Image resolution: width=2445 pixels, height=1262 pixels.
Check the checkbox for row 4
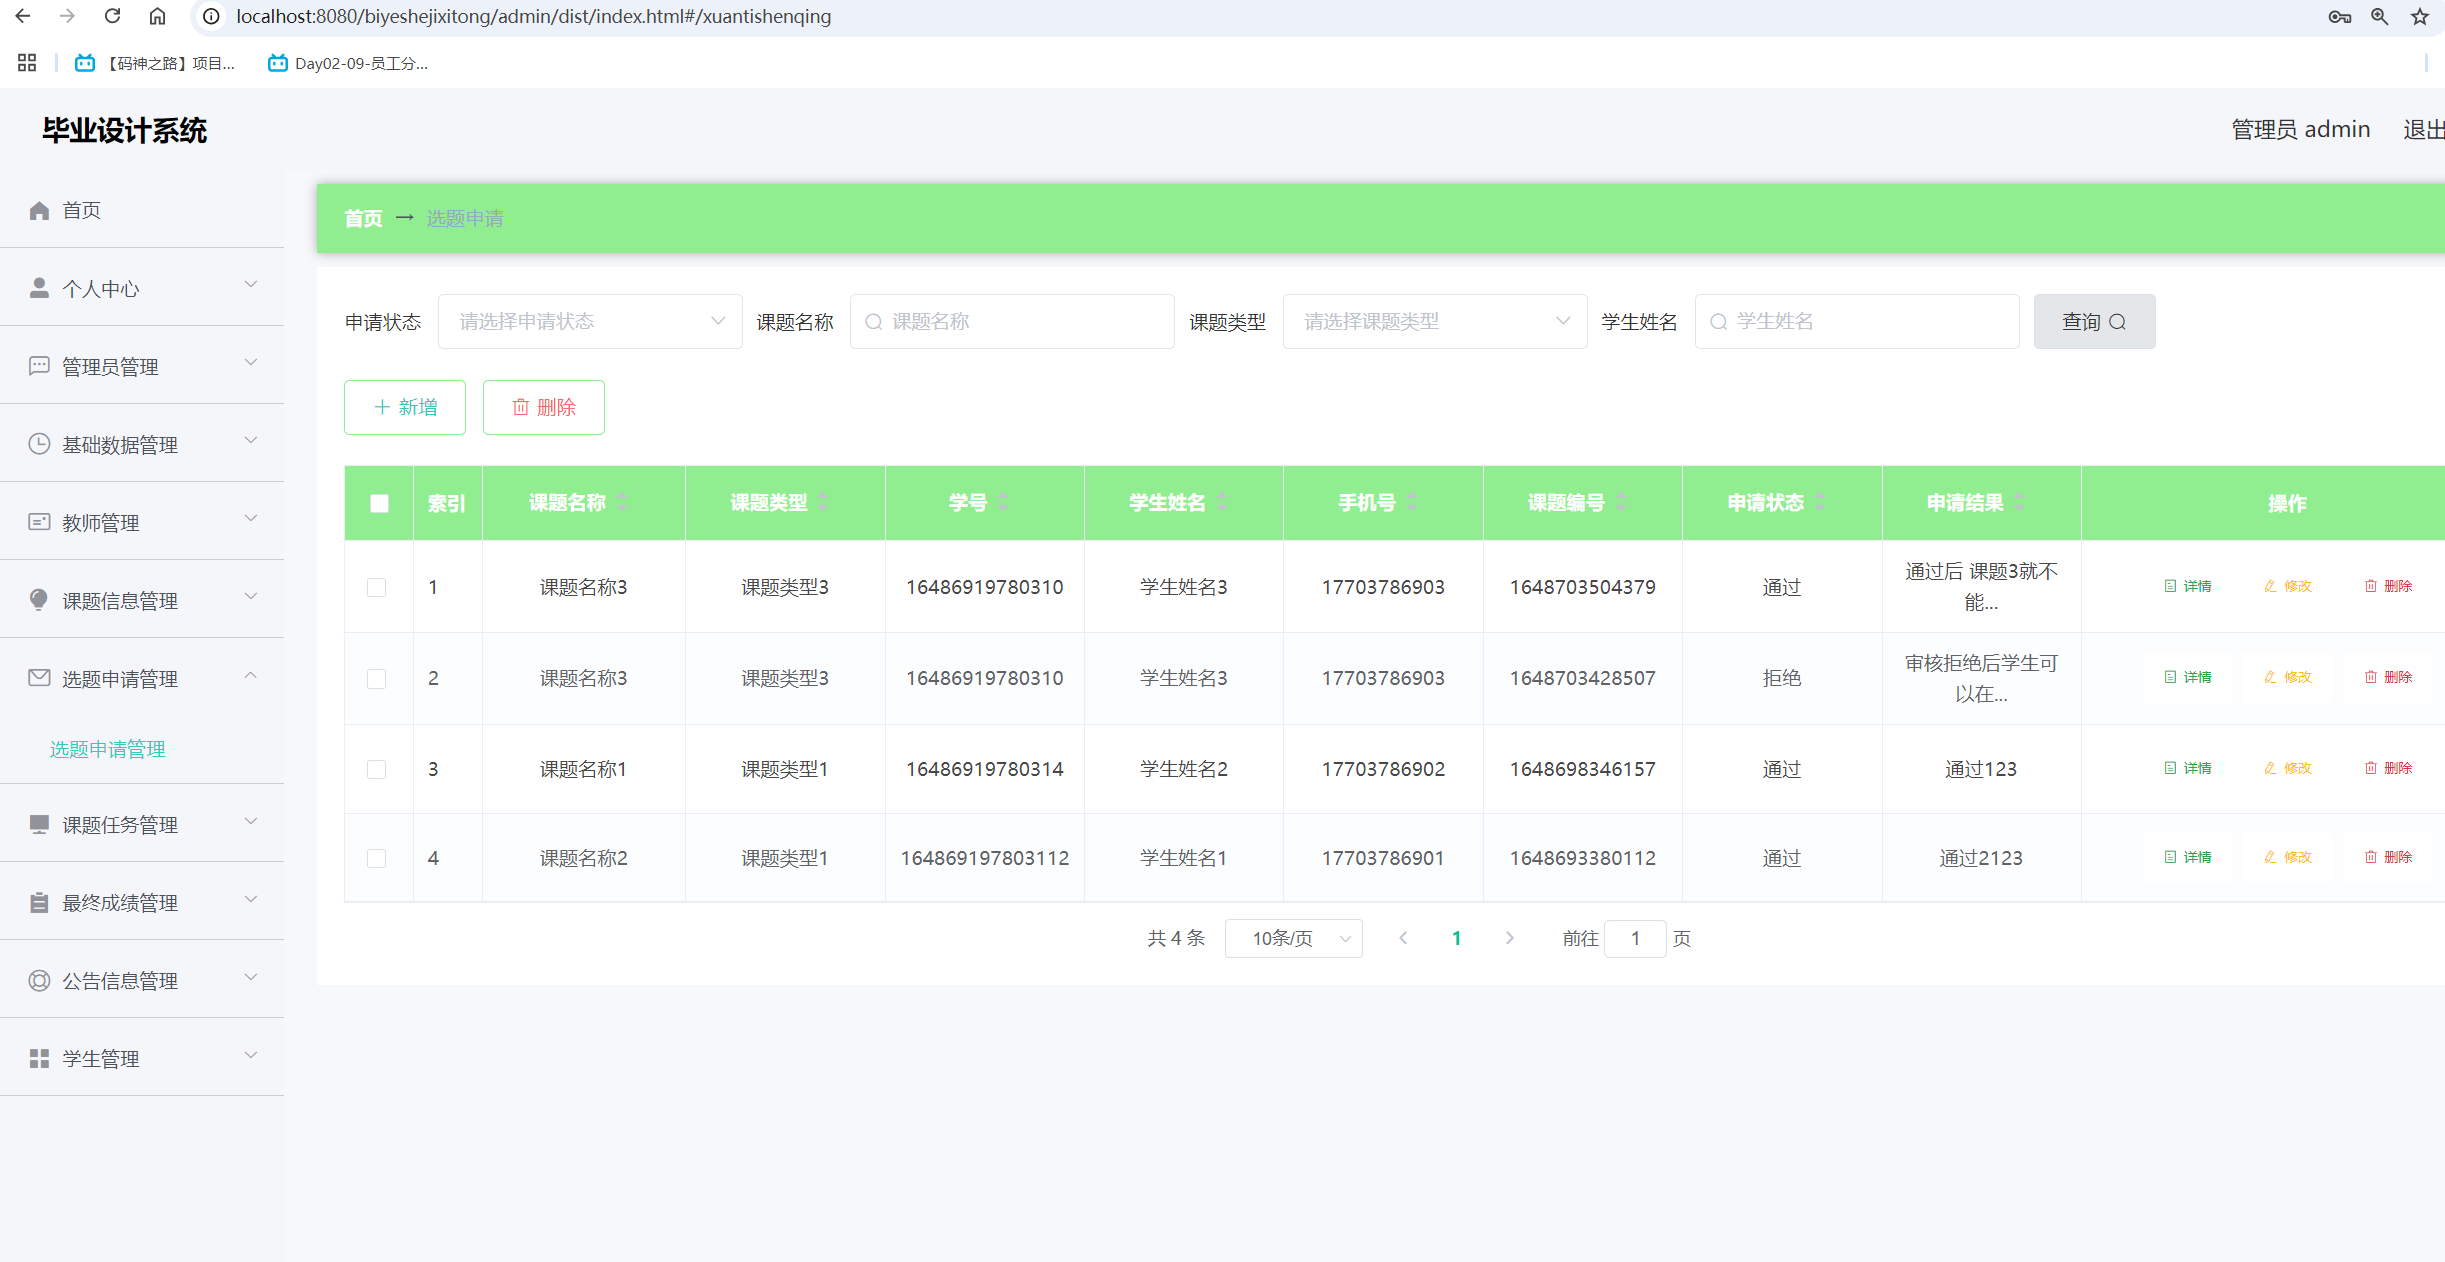377,858
